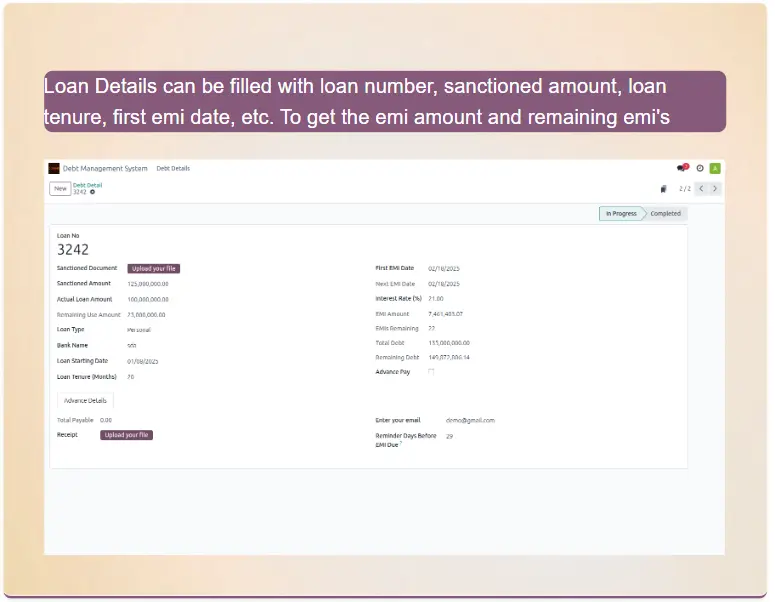Viewport: 775px width, 602px height.
Task: Go to the next record arrow
Action: 715,188
